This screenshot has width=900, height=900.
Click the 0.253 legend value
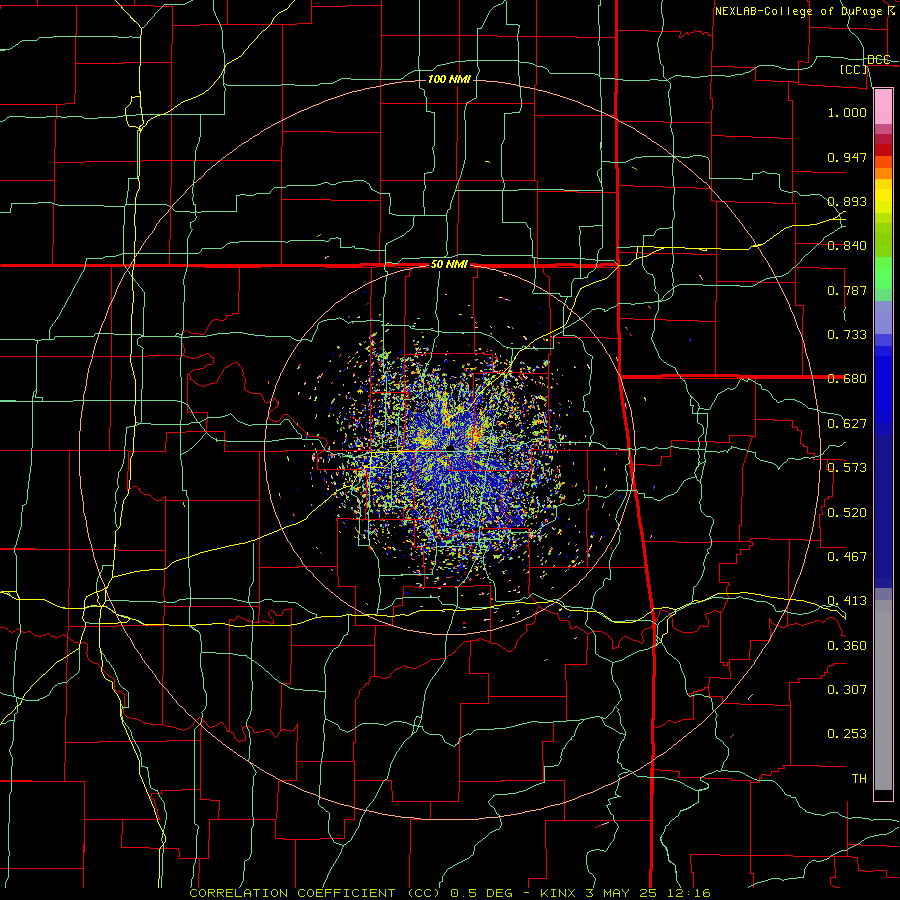click(x=847, y=734)
